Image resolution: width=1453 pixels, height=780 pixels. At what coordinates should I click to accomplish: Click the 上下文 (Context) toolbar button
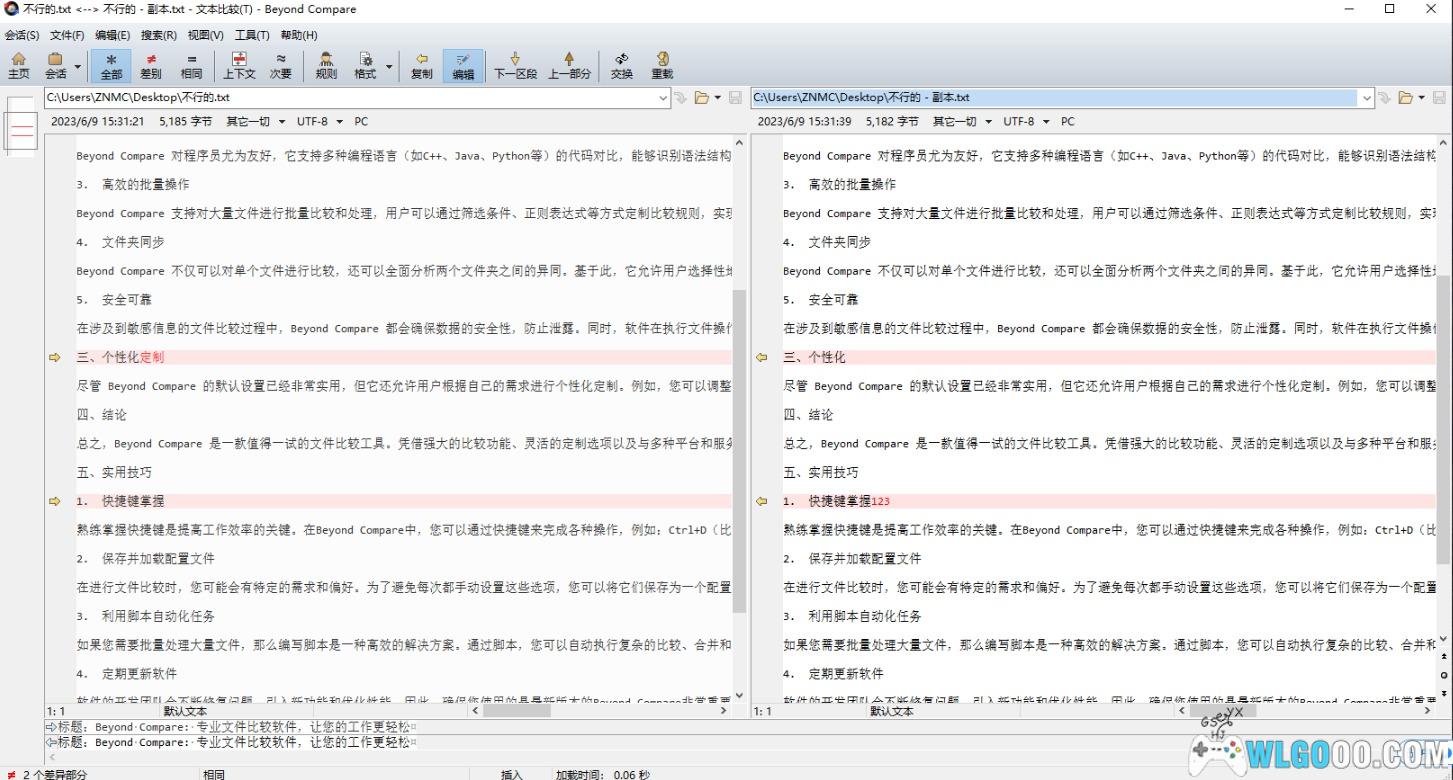tap(239, 65)
